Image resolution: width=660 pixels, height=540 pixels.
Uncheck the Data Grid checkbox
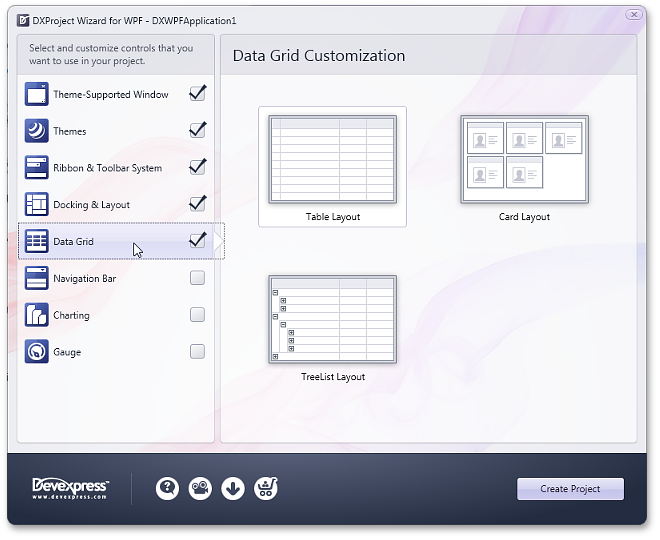click(x=197, y=240)
